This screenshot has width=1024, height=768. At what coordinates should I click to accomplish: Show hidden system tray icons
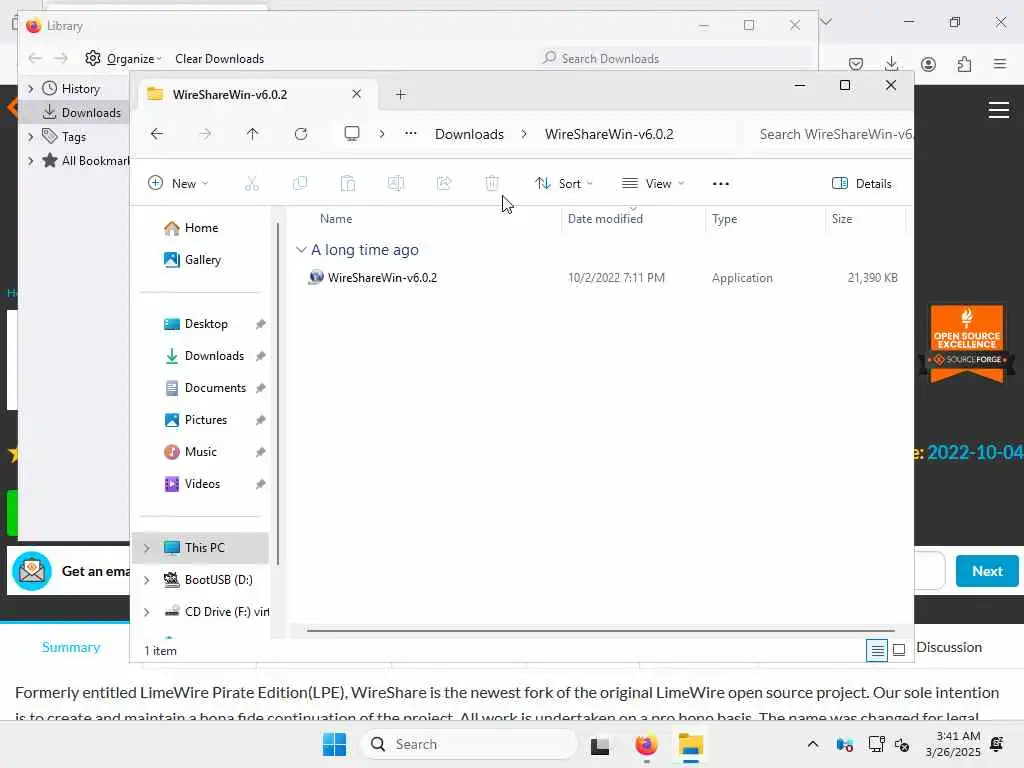pyautogui.click(x=813, y=744)
